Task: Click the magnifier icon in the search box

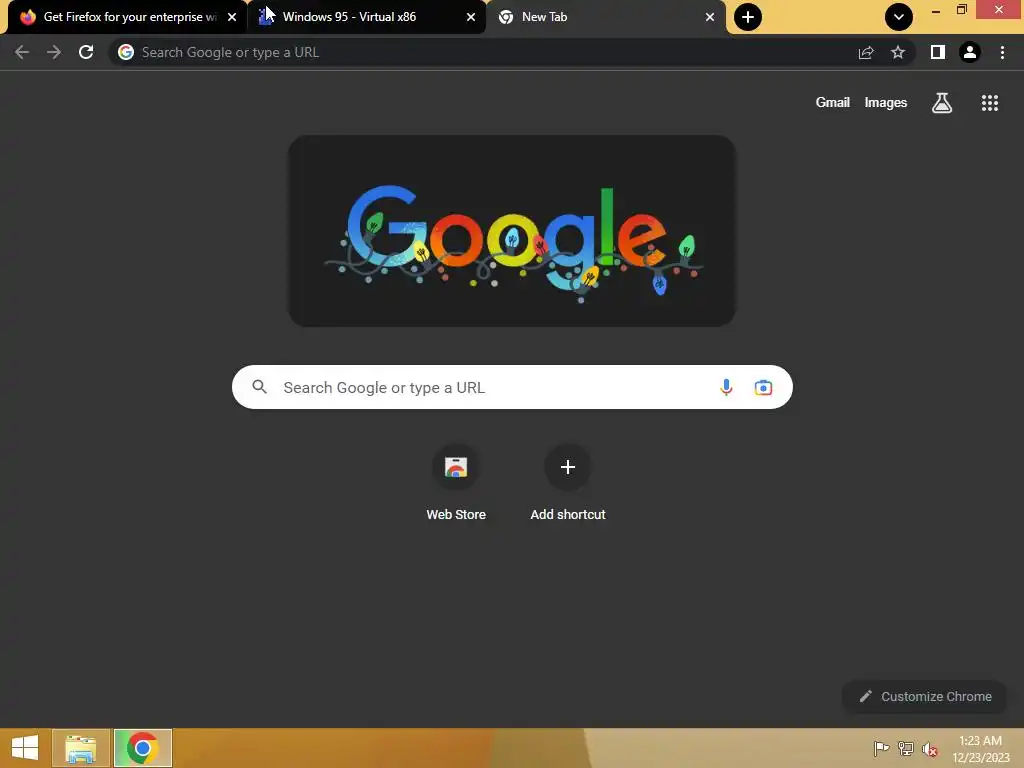Action: (x=259, y=387)
